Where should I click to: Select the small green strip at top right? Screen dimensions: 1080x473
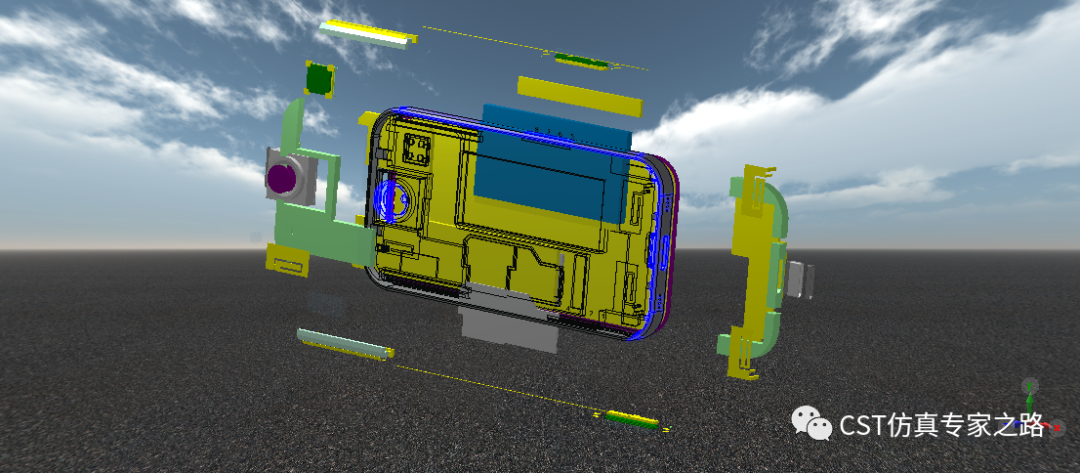click(583, 61)
